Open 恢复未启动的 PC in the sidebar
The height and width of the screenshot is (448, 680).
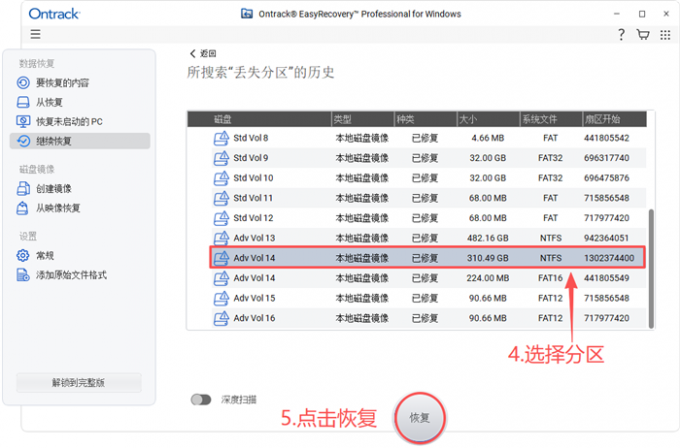69,121
